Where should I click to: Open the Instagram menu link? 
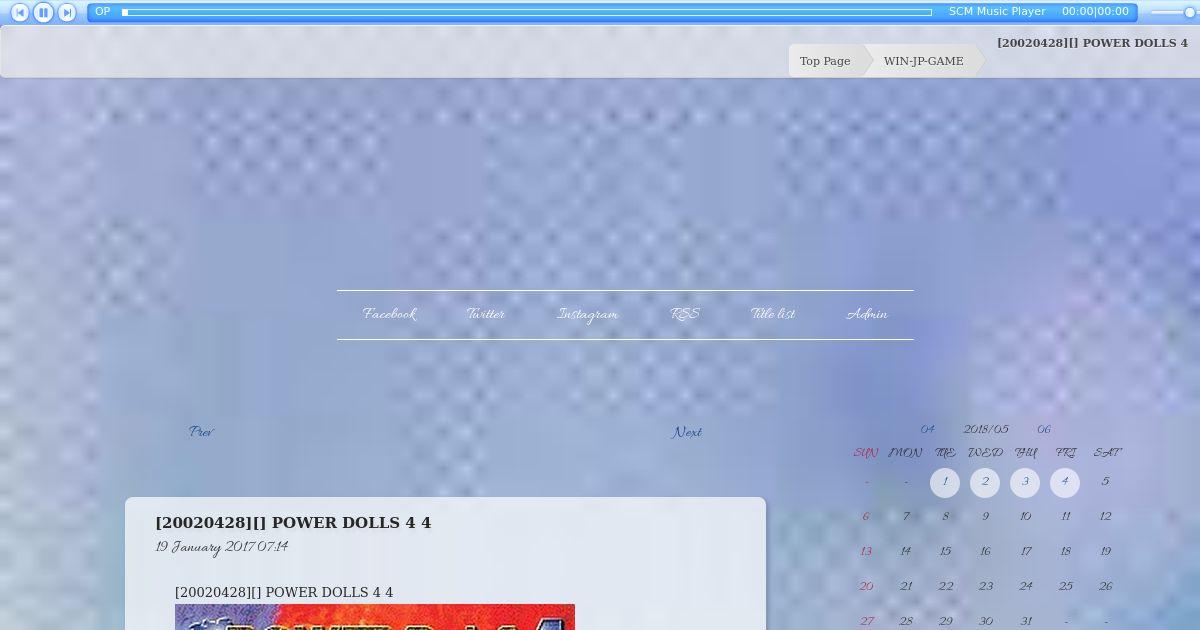pyautogui.click(x=587, y=315)
